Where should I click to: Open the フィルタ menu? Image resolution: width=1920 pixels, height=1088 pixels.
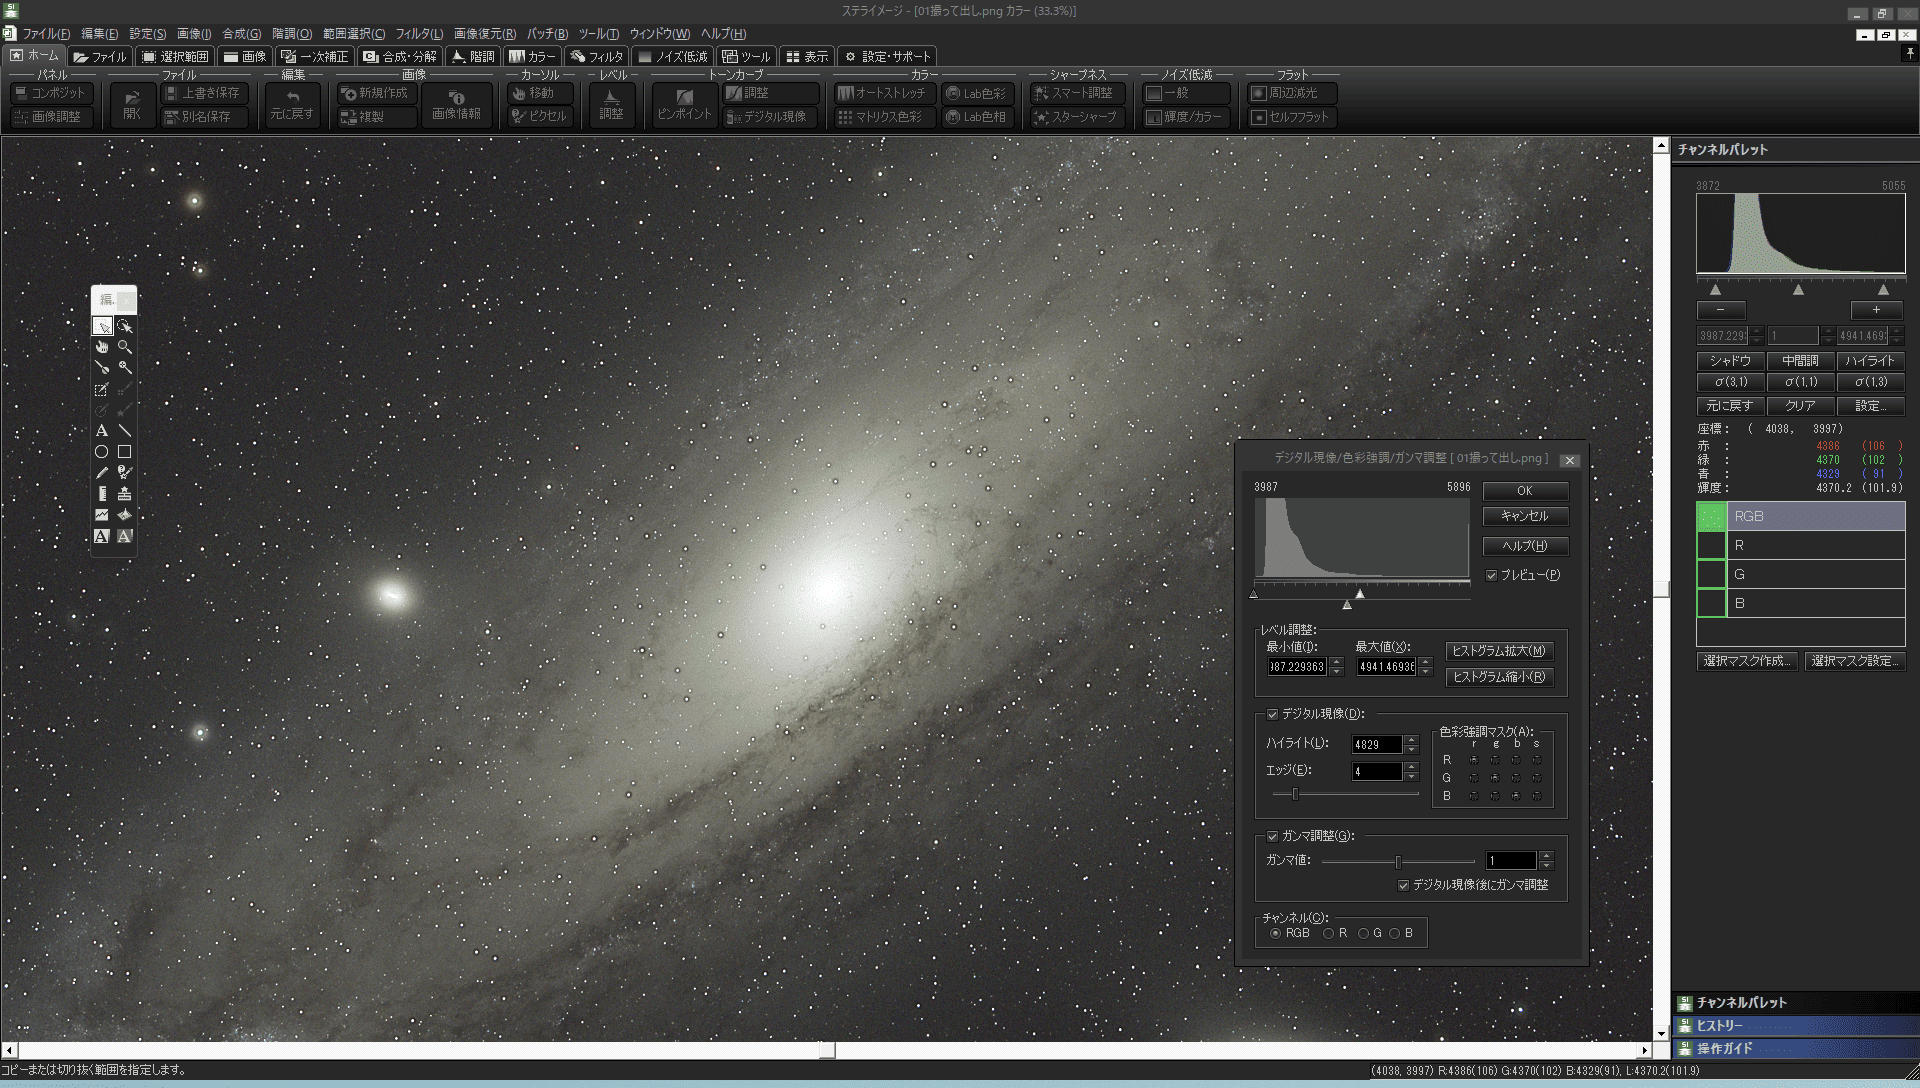418,33
